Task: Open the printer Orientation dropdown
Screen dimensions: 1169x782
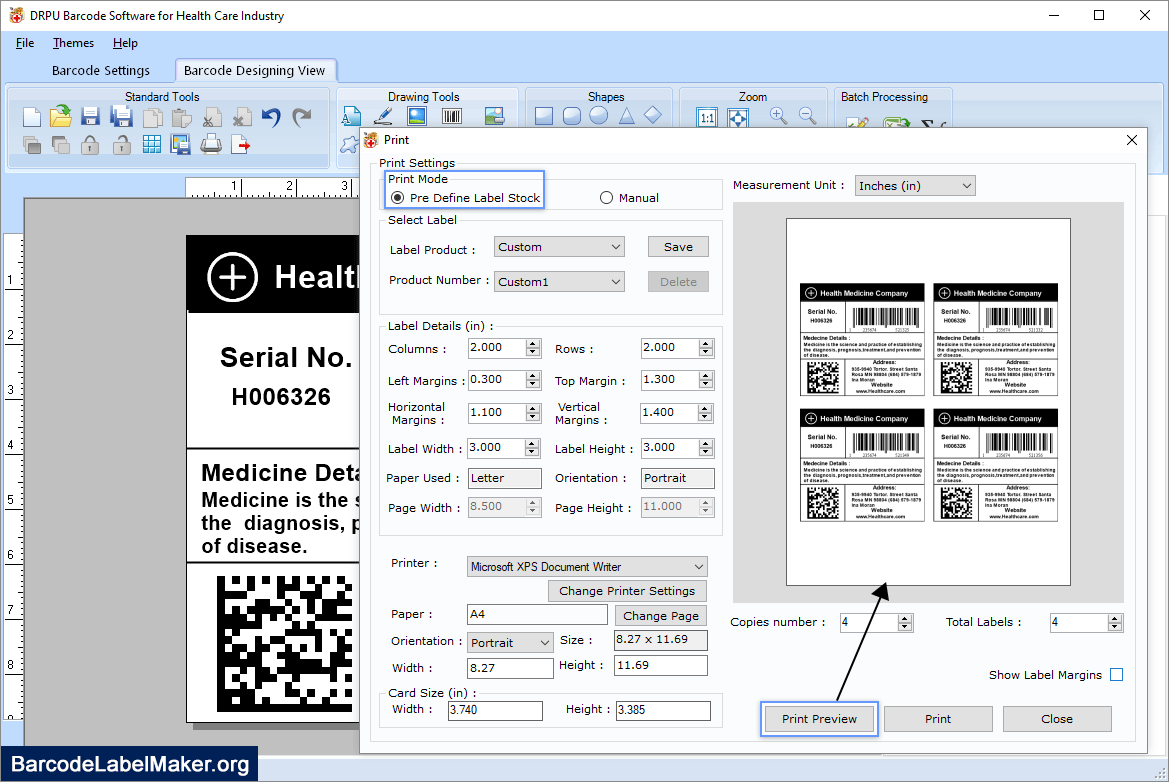Action: click(x=544, y=641)
